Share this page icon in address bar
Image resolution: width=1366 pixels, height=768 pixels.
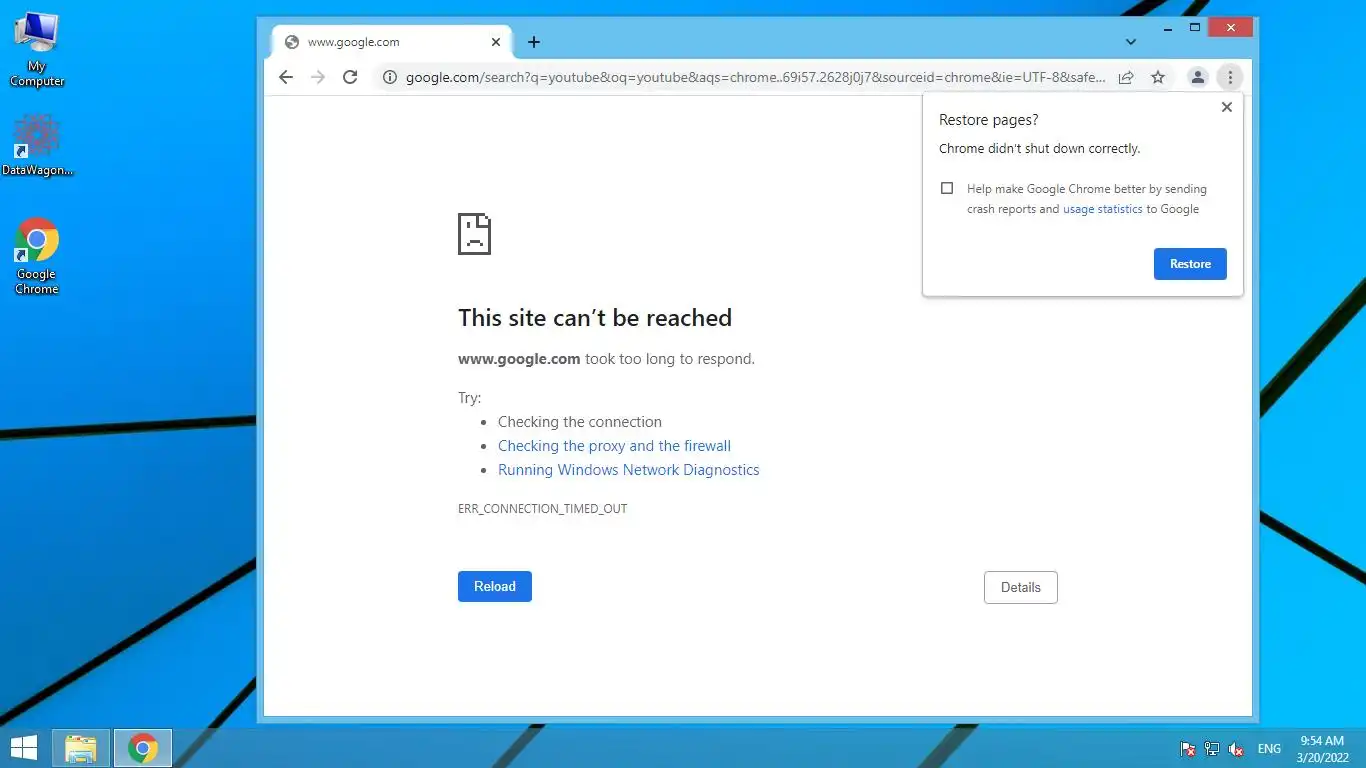[1126, 77]
